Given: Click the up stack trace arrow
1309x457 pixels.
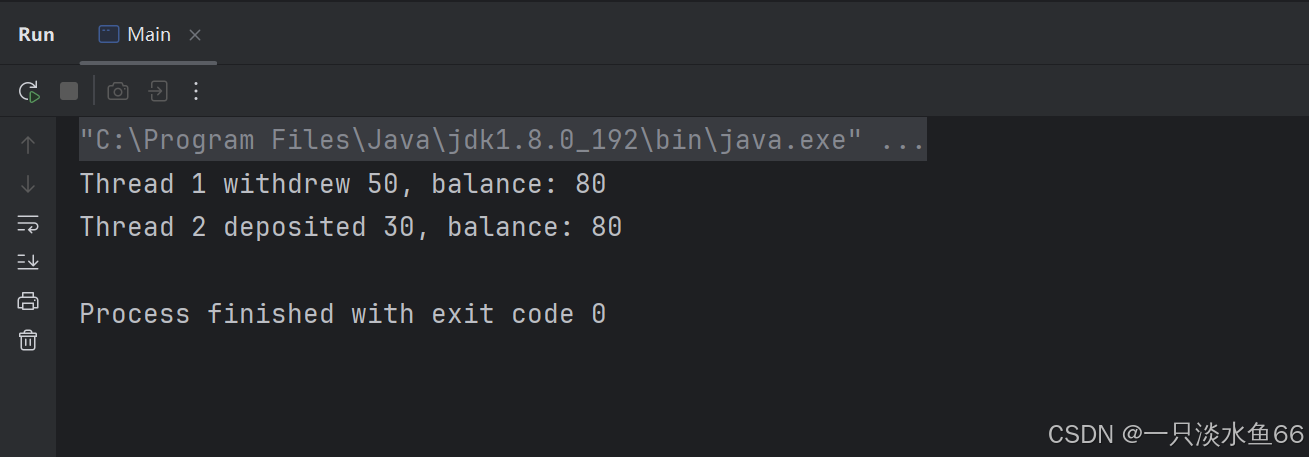Looking at the screenshot, I should [x=28, y=145].
